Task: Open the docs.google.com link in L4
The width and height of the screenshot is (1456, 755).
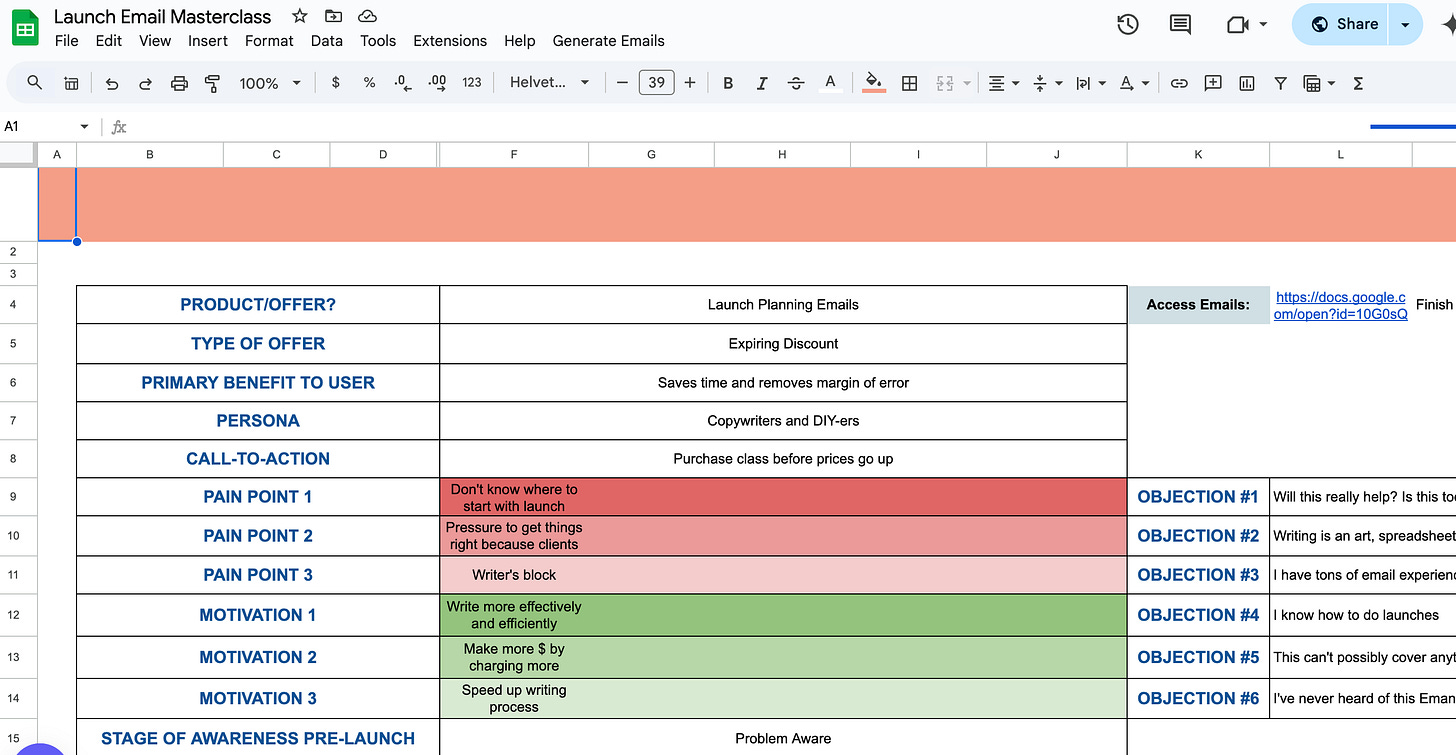Action: [1340, 305]
